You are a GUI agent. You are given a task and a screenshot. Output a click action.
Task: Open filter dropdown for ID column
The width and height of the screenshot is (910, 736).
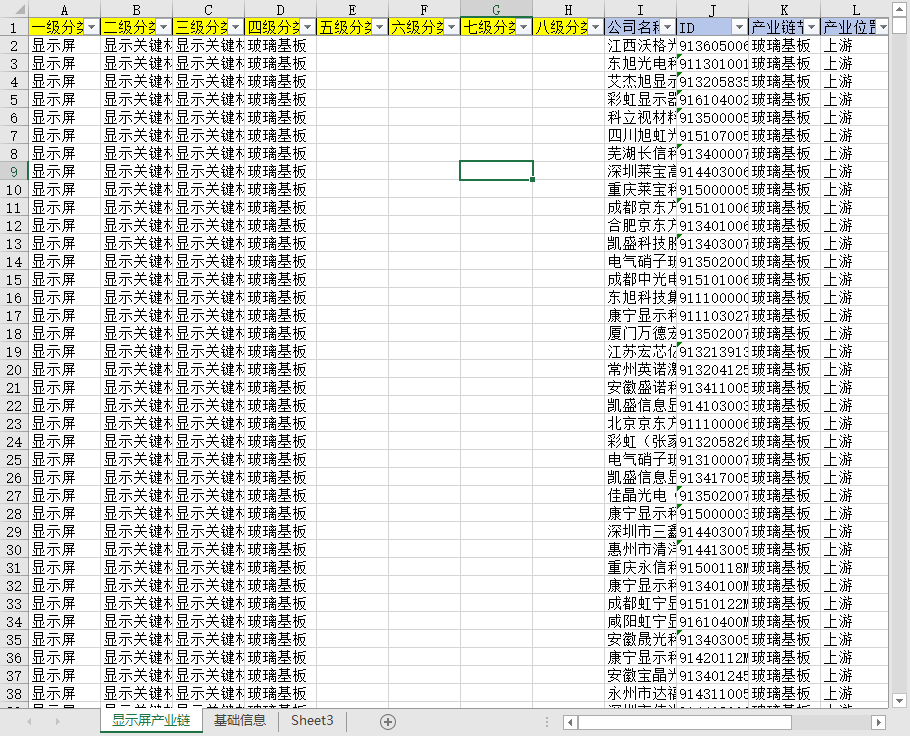pos(739,27)
